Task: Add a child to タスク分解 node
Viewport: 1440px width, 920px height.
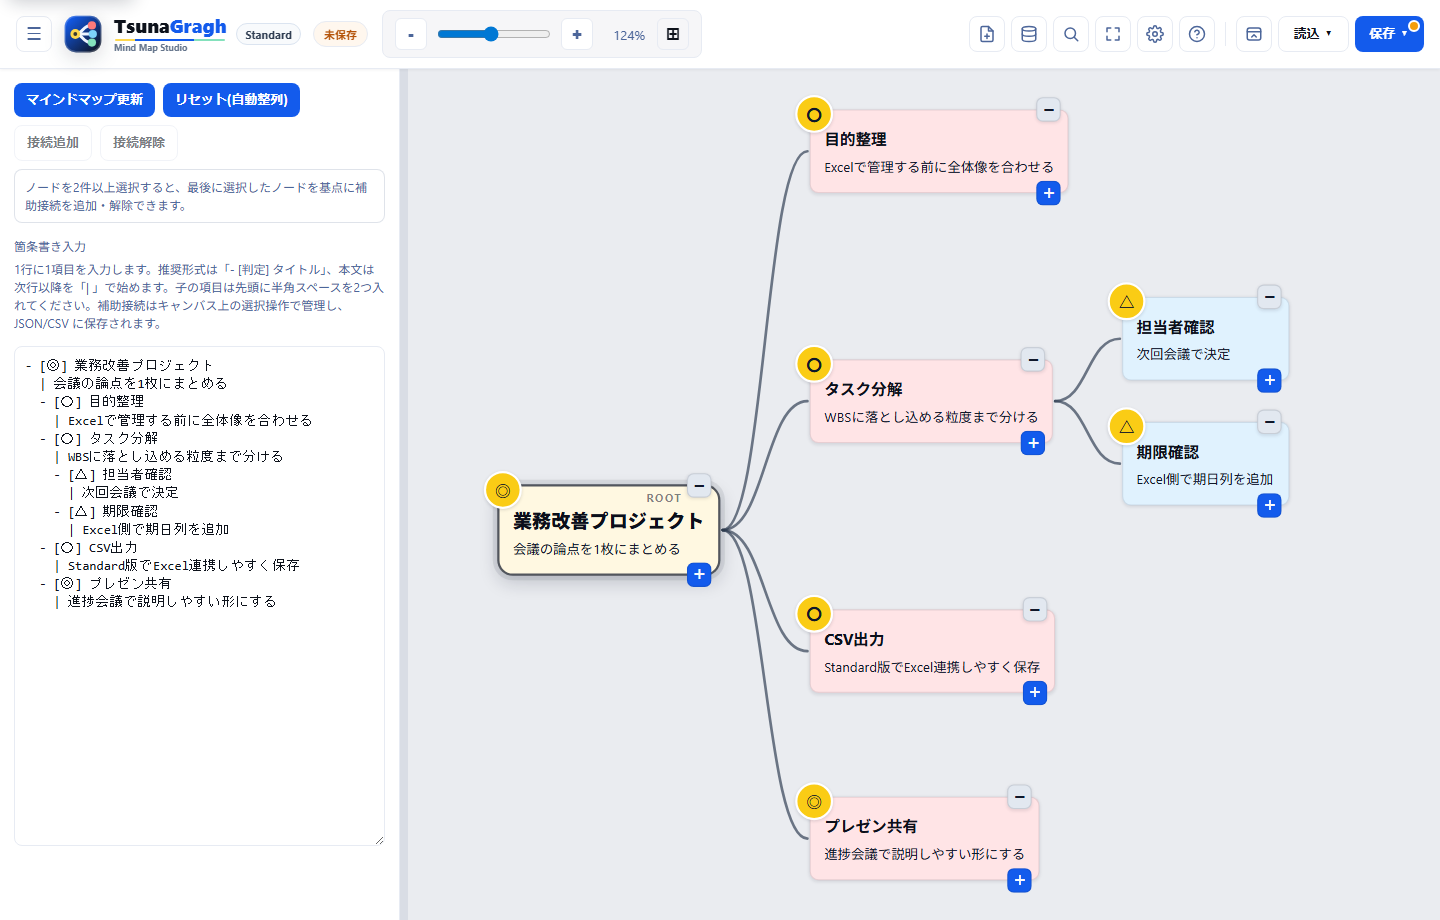Action: coord(1033,443)
